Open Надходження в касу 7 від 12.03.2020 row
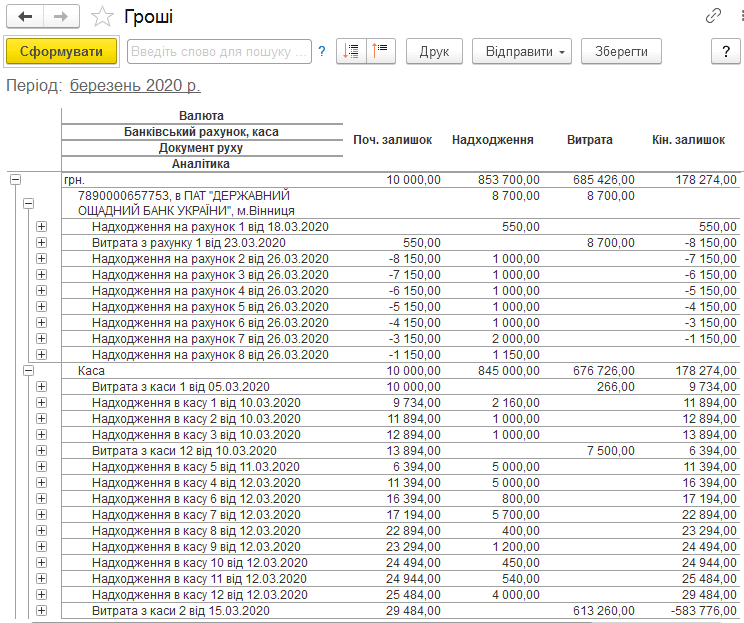Viewport: 744px width, 623px height. pyautogui.click(x=196, y=515)
